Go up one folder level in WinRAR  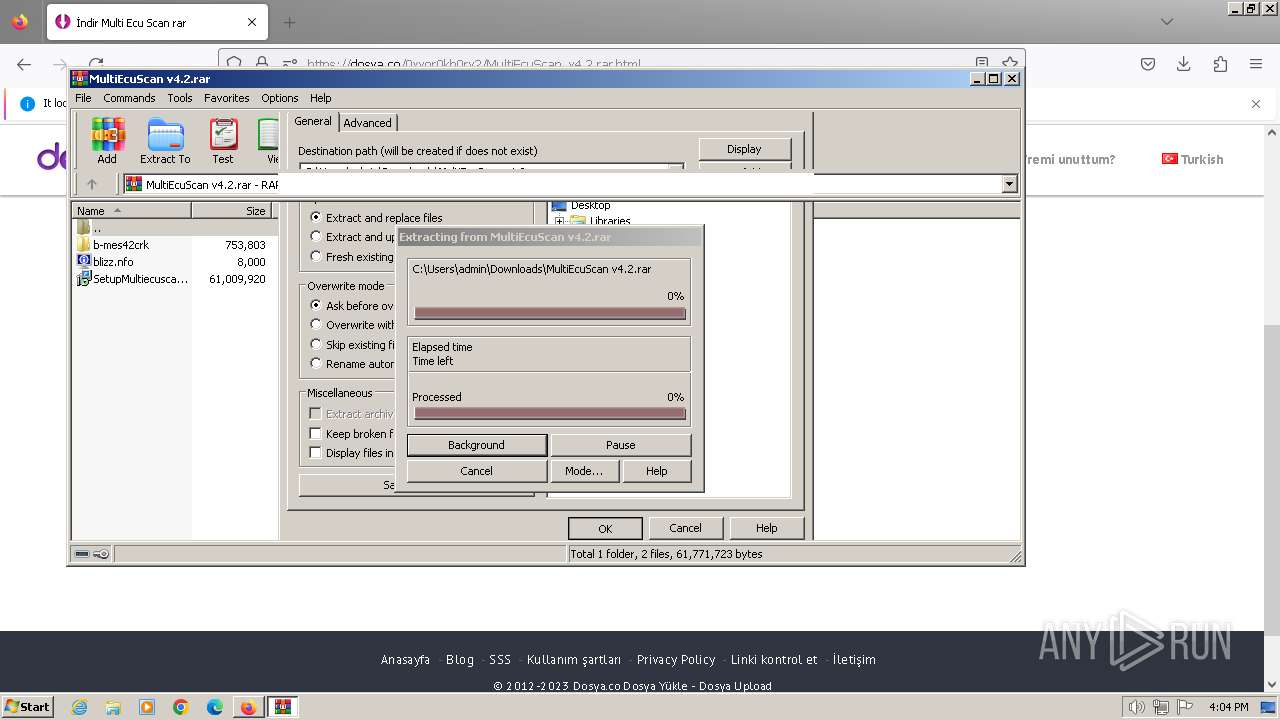(92, 184)
